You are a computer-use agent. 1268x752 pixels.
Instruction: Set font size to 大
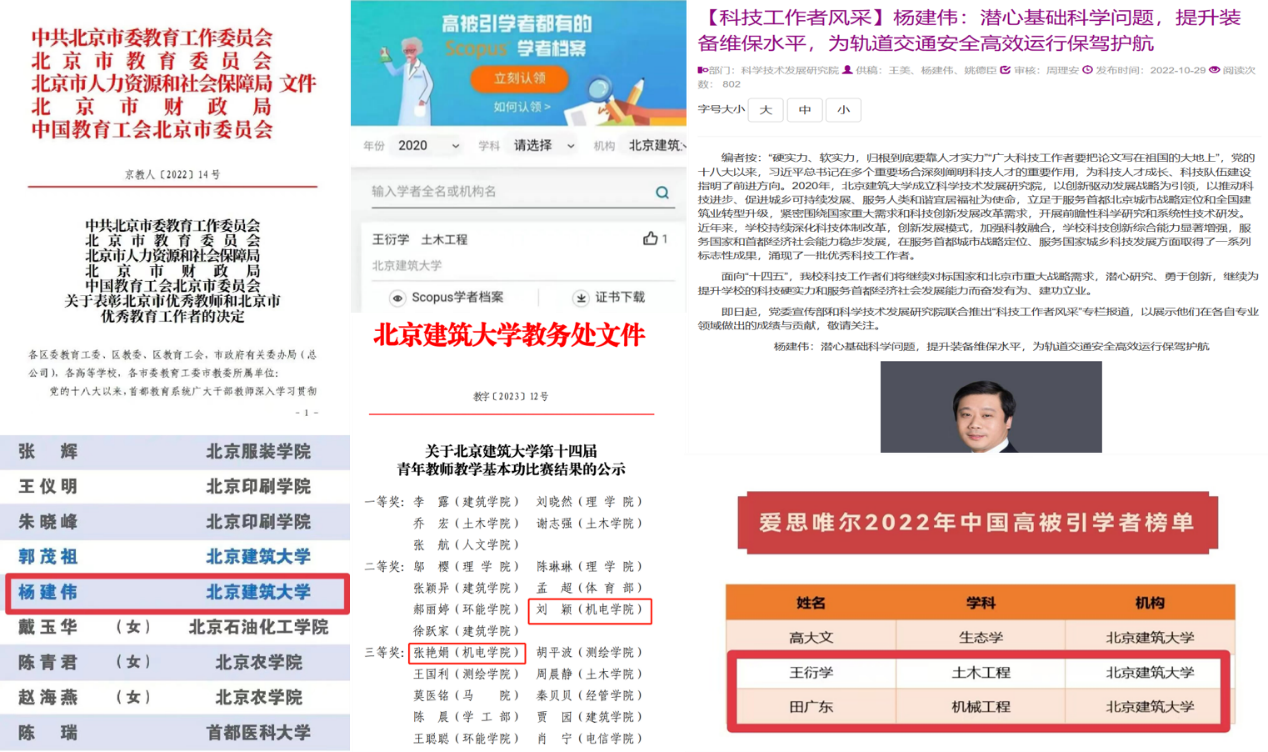tap(766, 110)
